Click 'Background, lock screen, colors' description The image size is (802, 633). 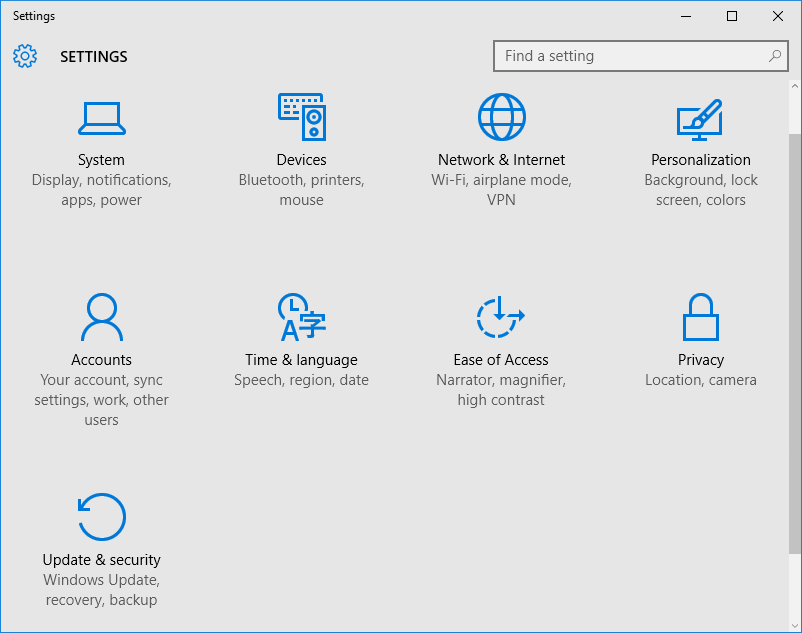pos(701,190)
